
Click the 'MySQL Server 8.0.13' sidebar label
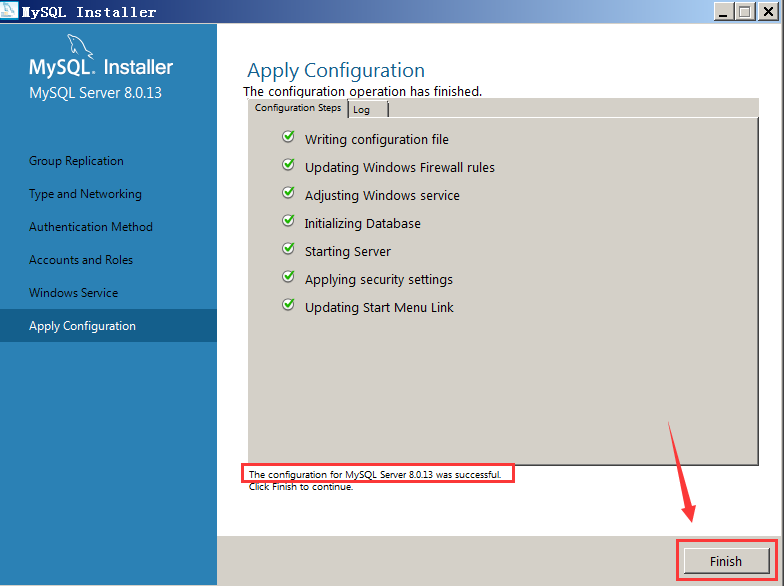coord(96,93)
